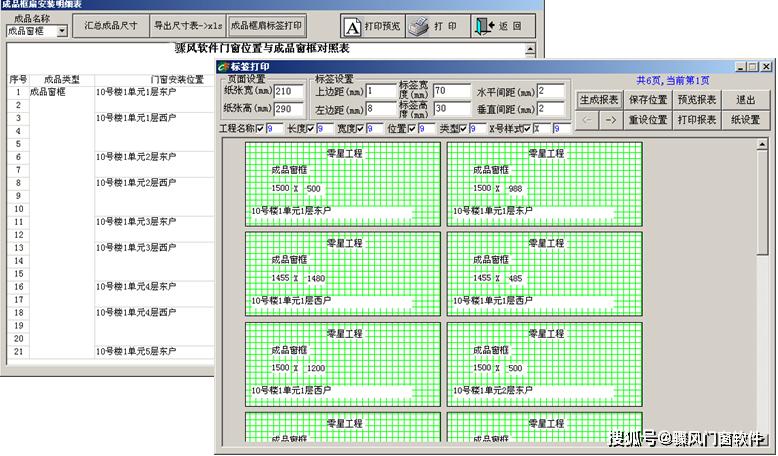This screenshot has width=778, height=456.
Task: Click the X symbol field for X号样式
Action: (x=541, y=129)
